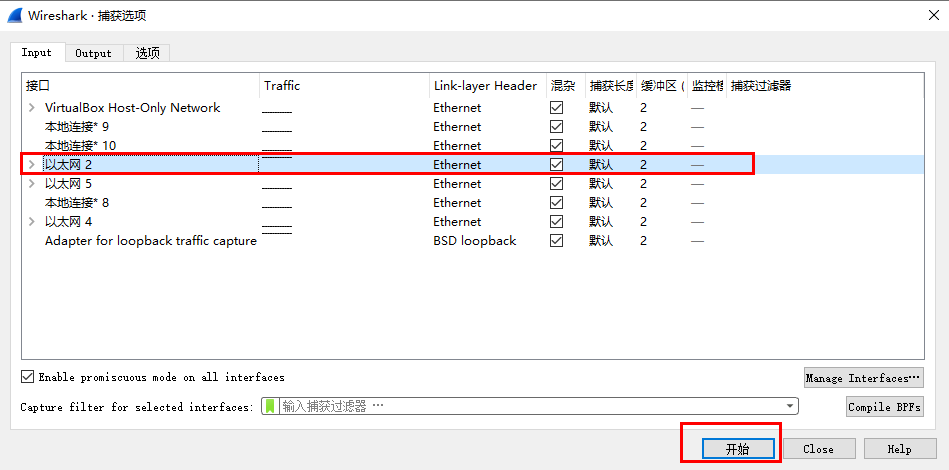Viewport: 949px width, 470px height.
Task: Select Adapter for loopback traffic capture
Action: click(x=151, y=241)
